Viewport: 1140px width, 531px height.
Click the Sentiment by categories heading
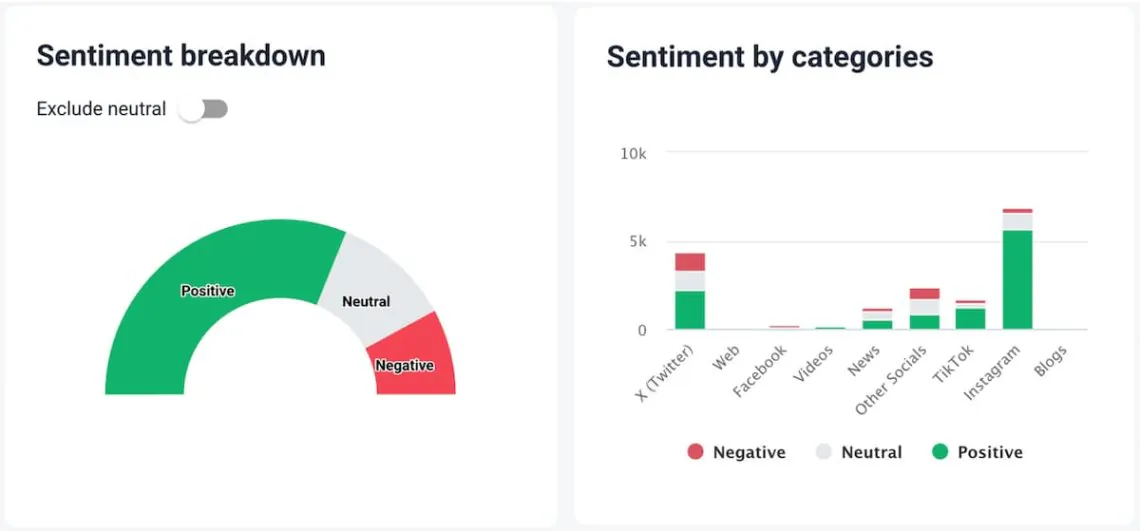click(769, 57)
